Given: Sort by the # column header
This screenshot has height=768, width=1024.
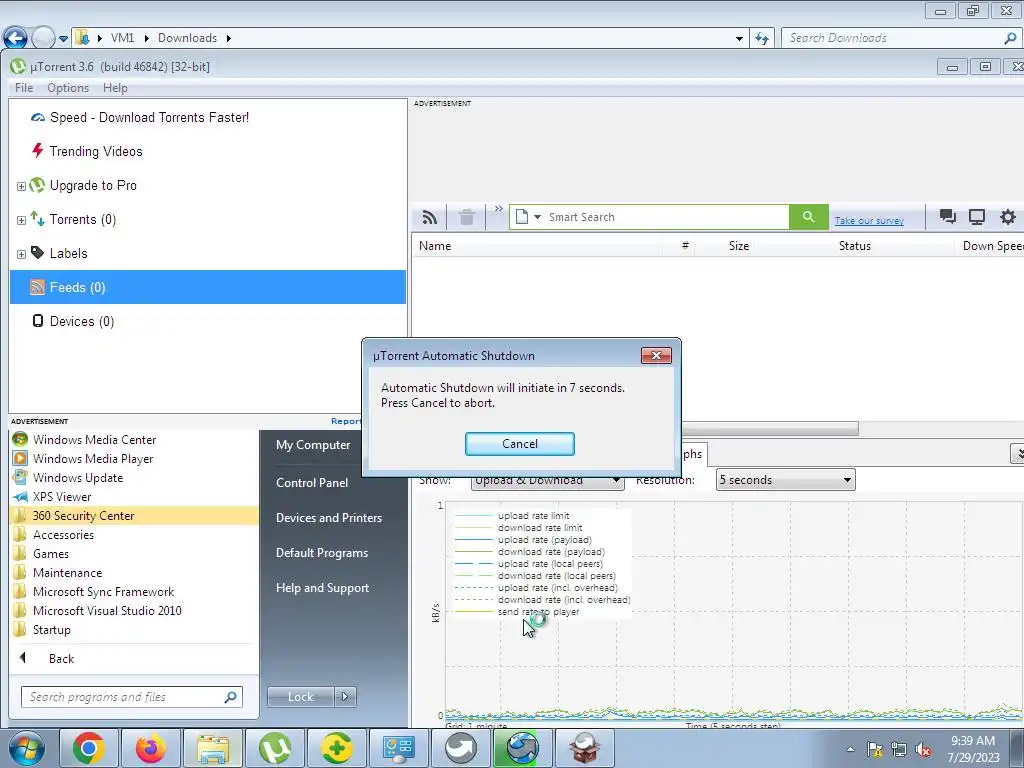Looking at the screenshot, I should pos(685,246).
